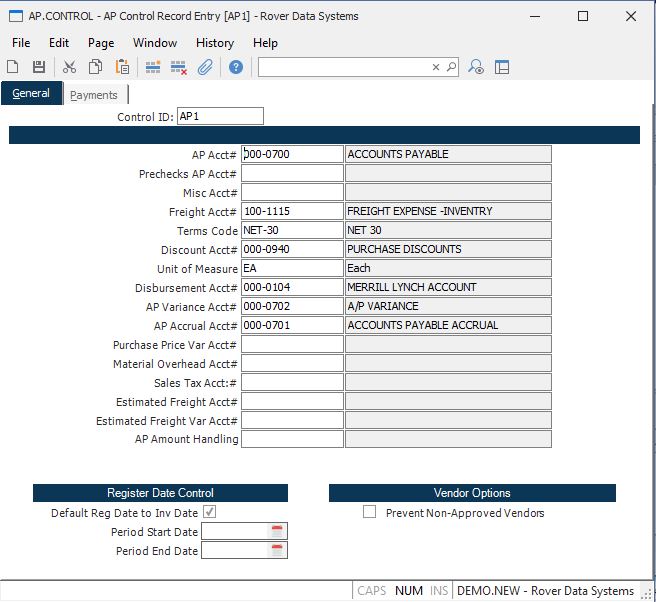Click the Save disk icon
This screenshot has height=602, width=656.
pyautogui.click(x=39, y=67)
